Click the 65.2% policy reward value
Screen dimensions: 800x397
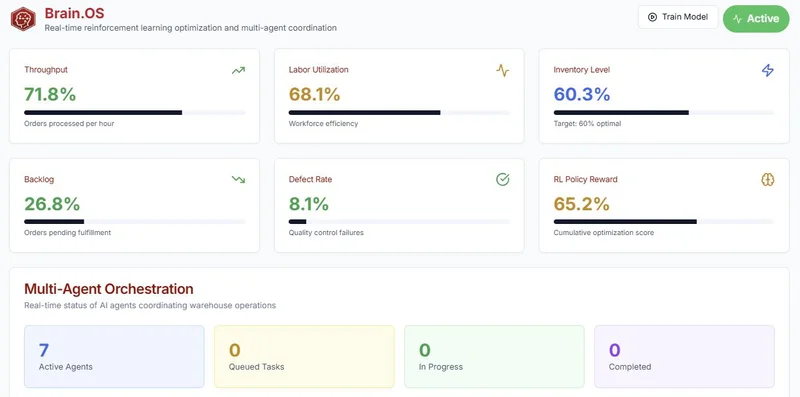[x=582, y=204]
